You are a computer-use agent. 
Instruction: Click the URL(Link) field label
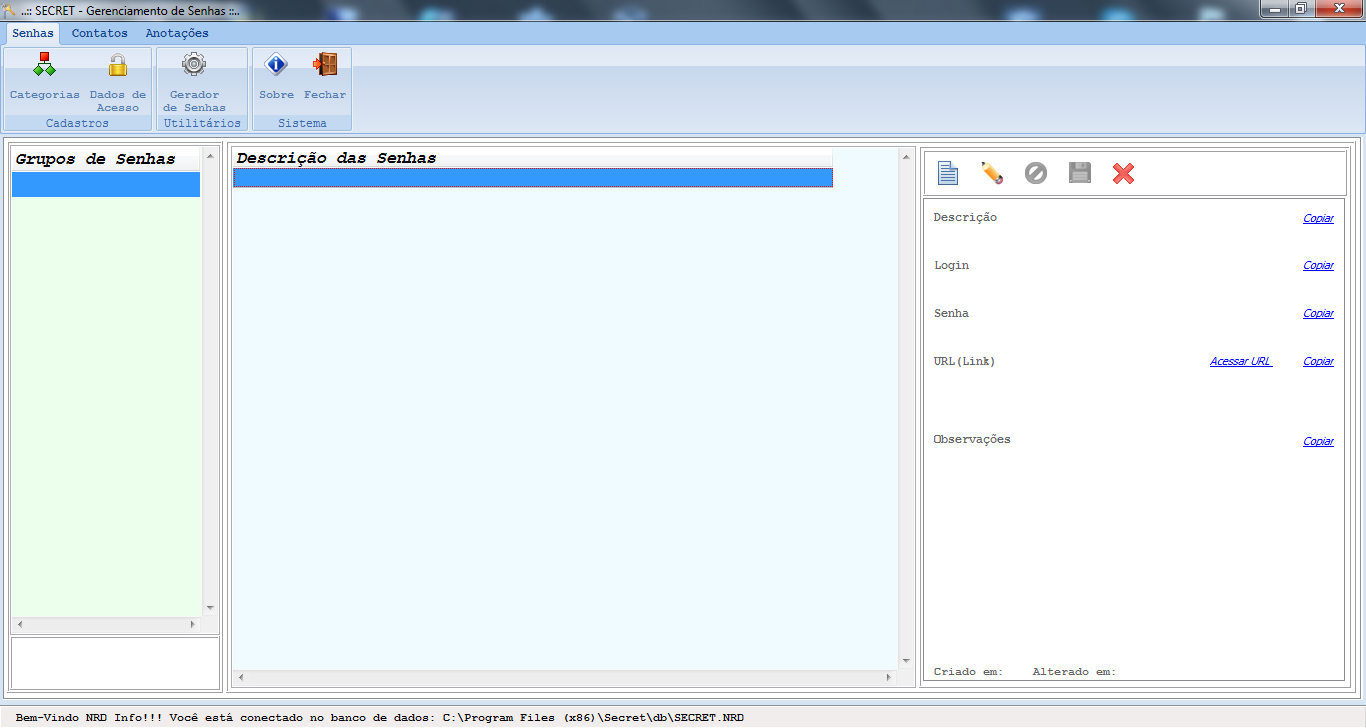coord(964,362)
